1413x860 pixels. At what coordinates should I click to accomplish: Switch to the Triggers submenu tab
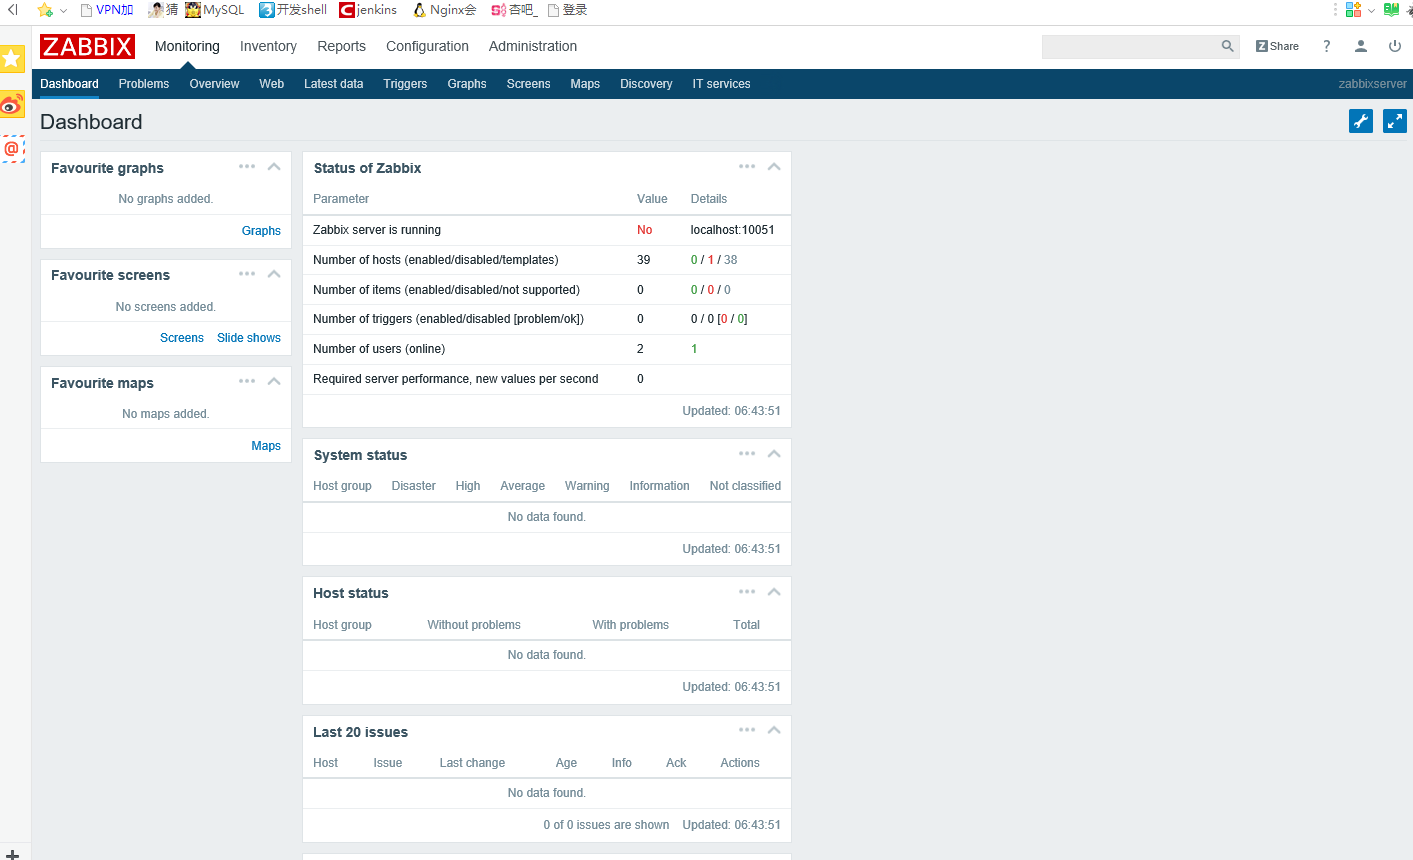coord(405,84)
